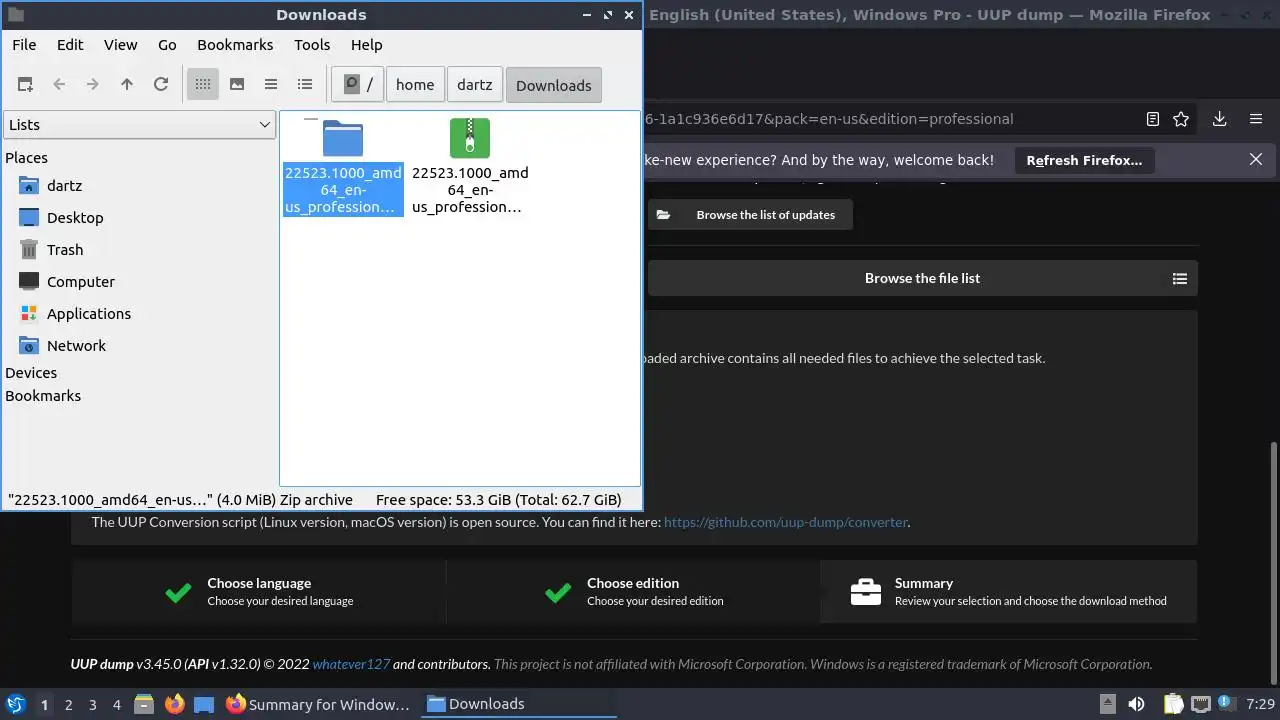Switch to detailed list view
1280x720 pixels.
pyautogui.click(x=305, y=85)
